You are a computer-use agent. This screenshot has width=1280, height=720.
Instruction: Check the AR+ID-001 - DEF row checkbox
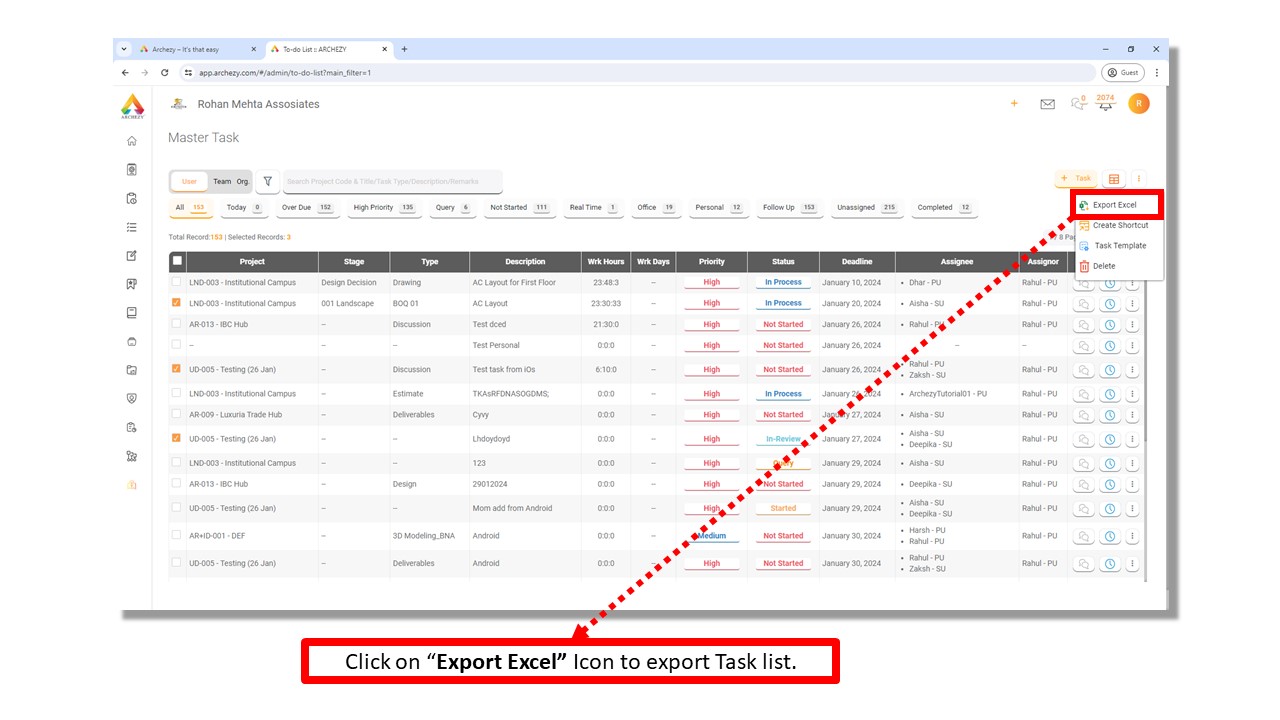(177, 535)
